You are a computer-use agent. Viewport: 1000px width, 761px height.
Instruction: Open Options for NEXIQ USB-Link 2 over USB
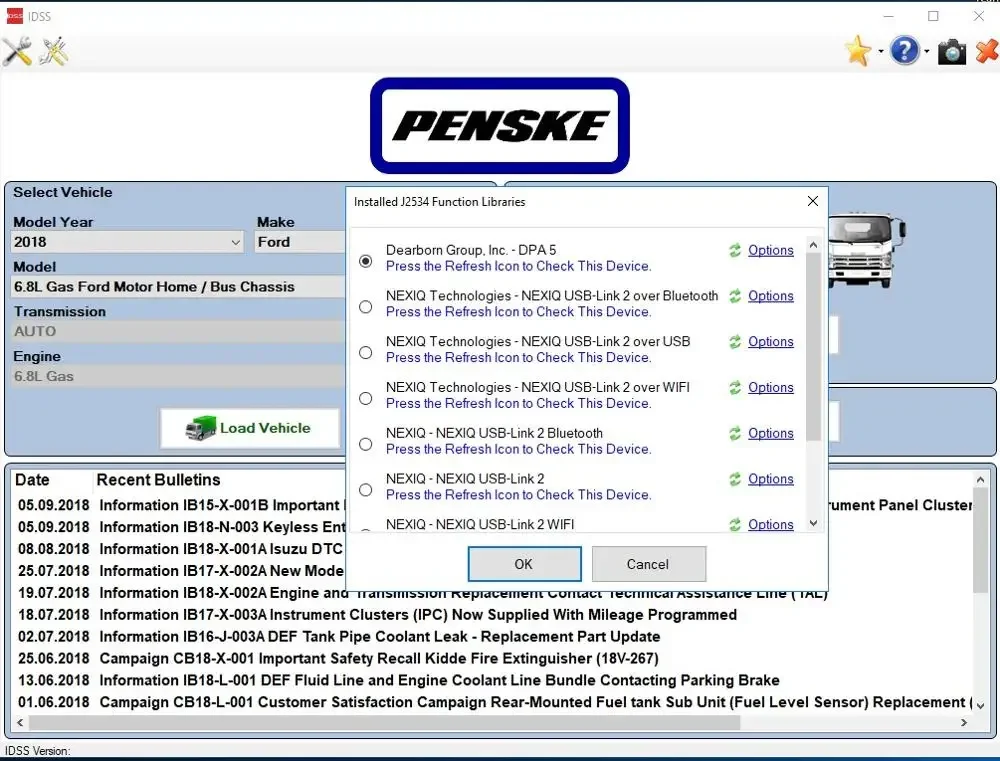pos(770,342)
